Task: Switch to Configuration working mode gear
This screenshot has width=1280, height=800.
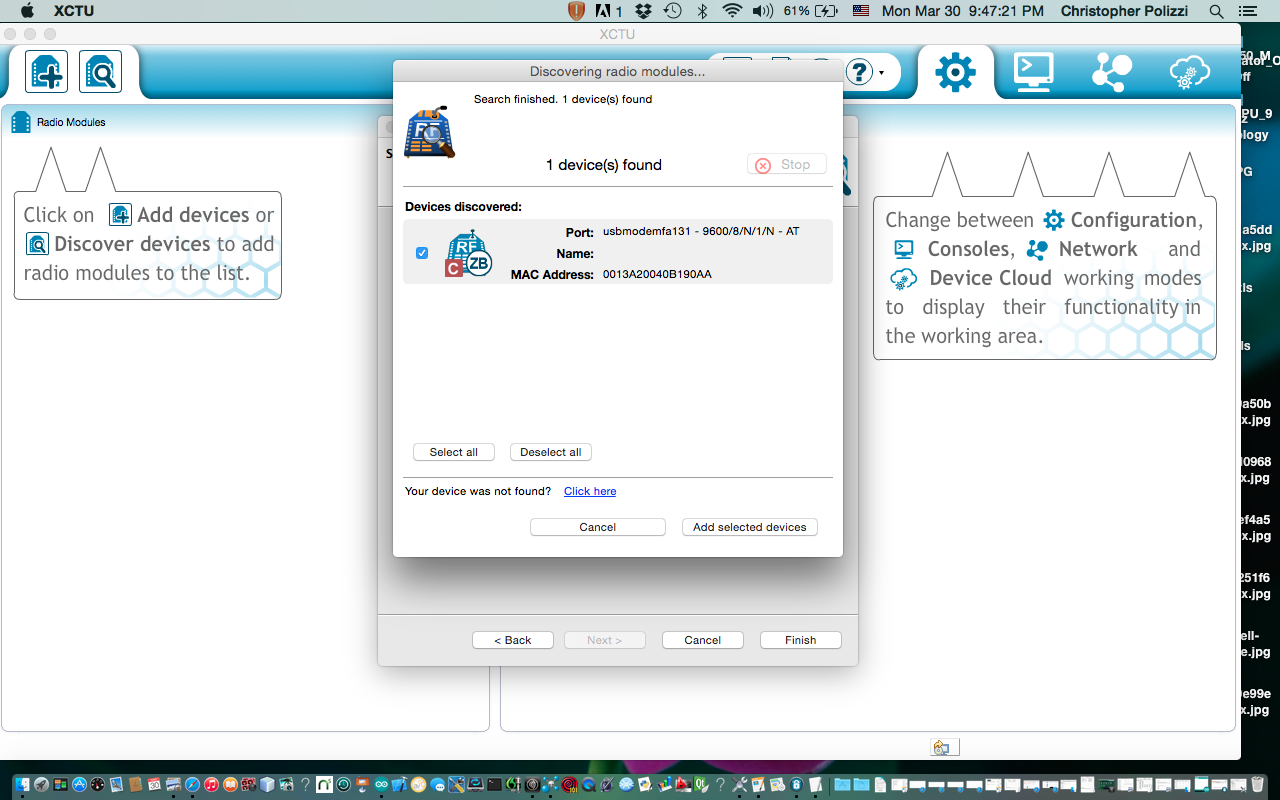Action: (955, 72)
